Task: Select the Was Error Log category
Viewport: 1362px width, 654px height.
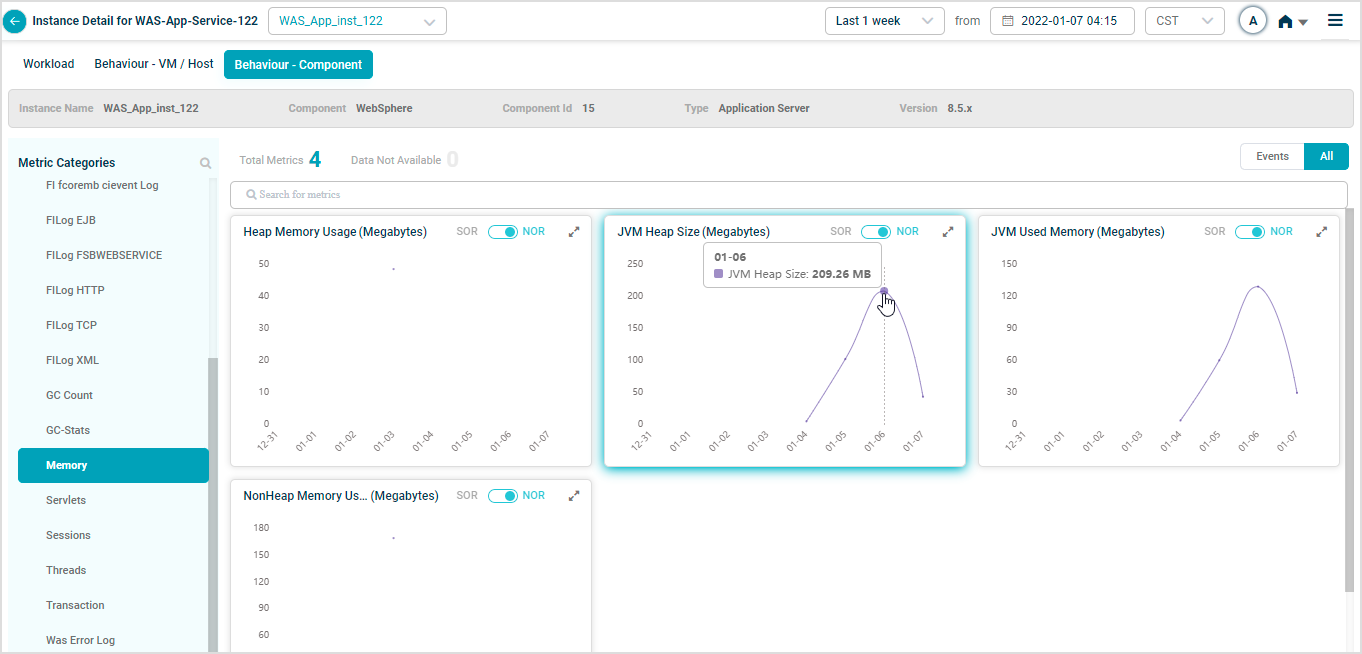Action: click(80, 640)
